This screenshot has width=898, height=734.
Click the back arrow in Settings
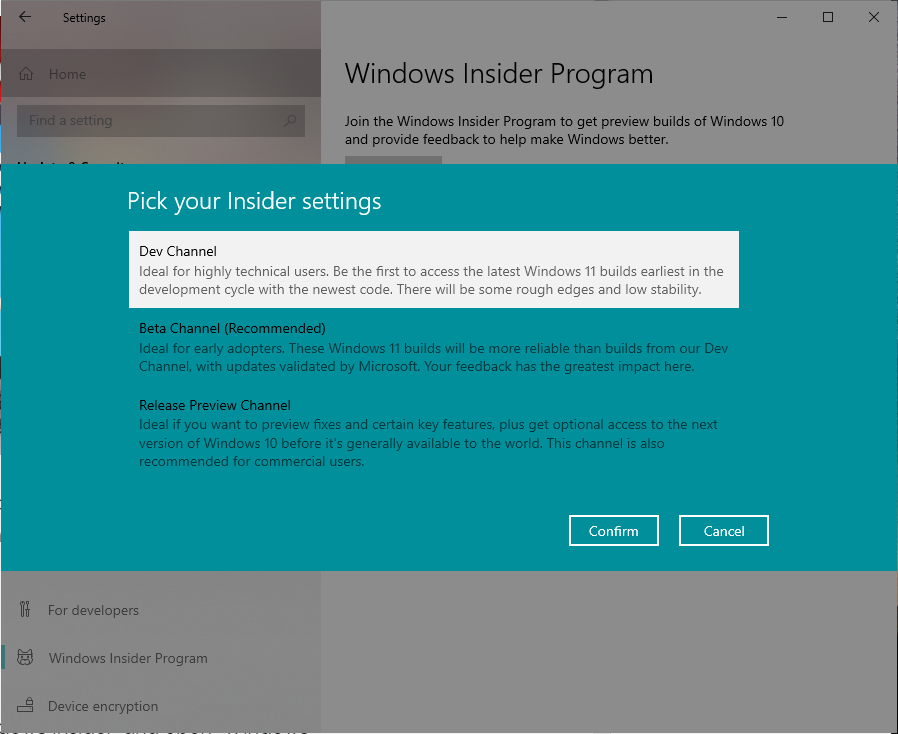[25, 17]
